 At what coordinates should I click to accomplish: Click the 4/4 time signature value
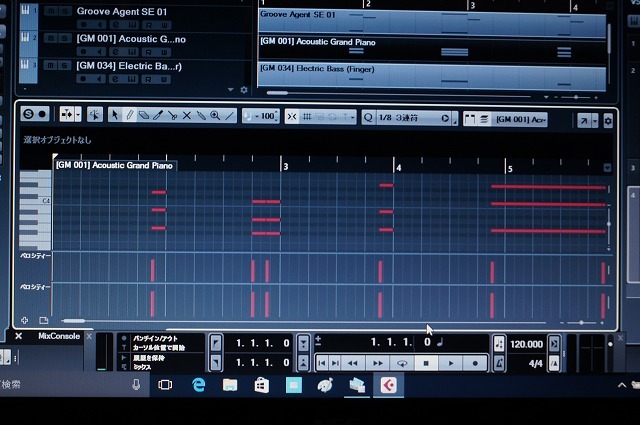pyautogui.click(x=536, y=363)
